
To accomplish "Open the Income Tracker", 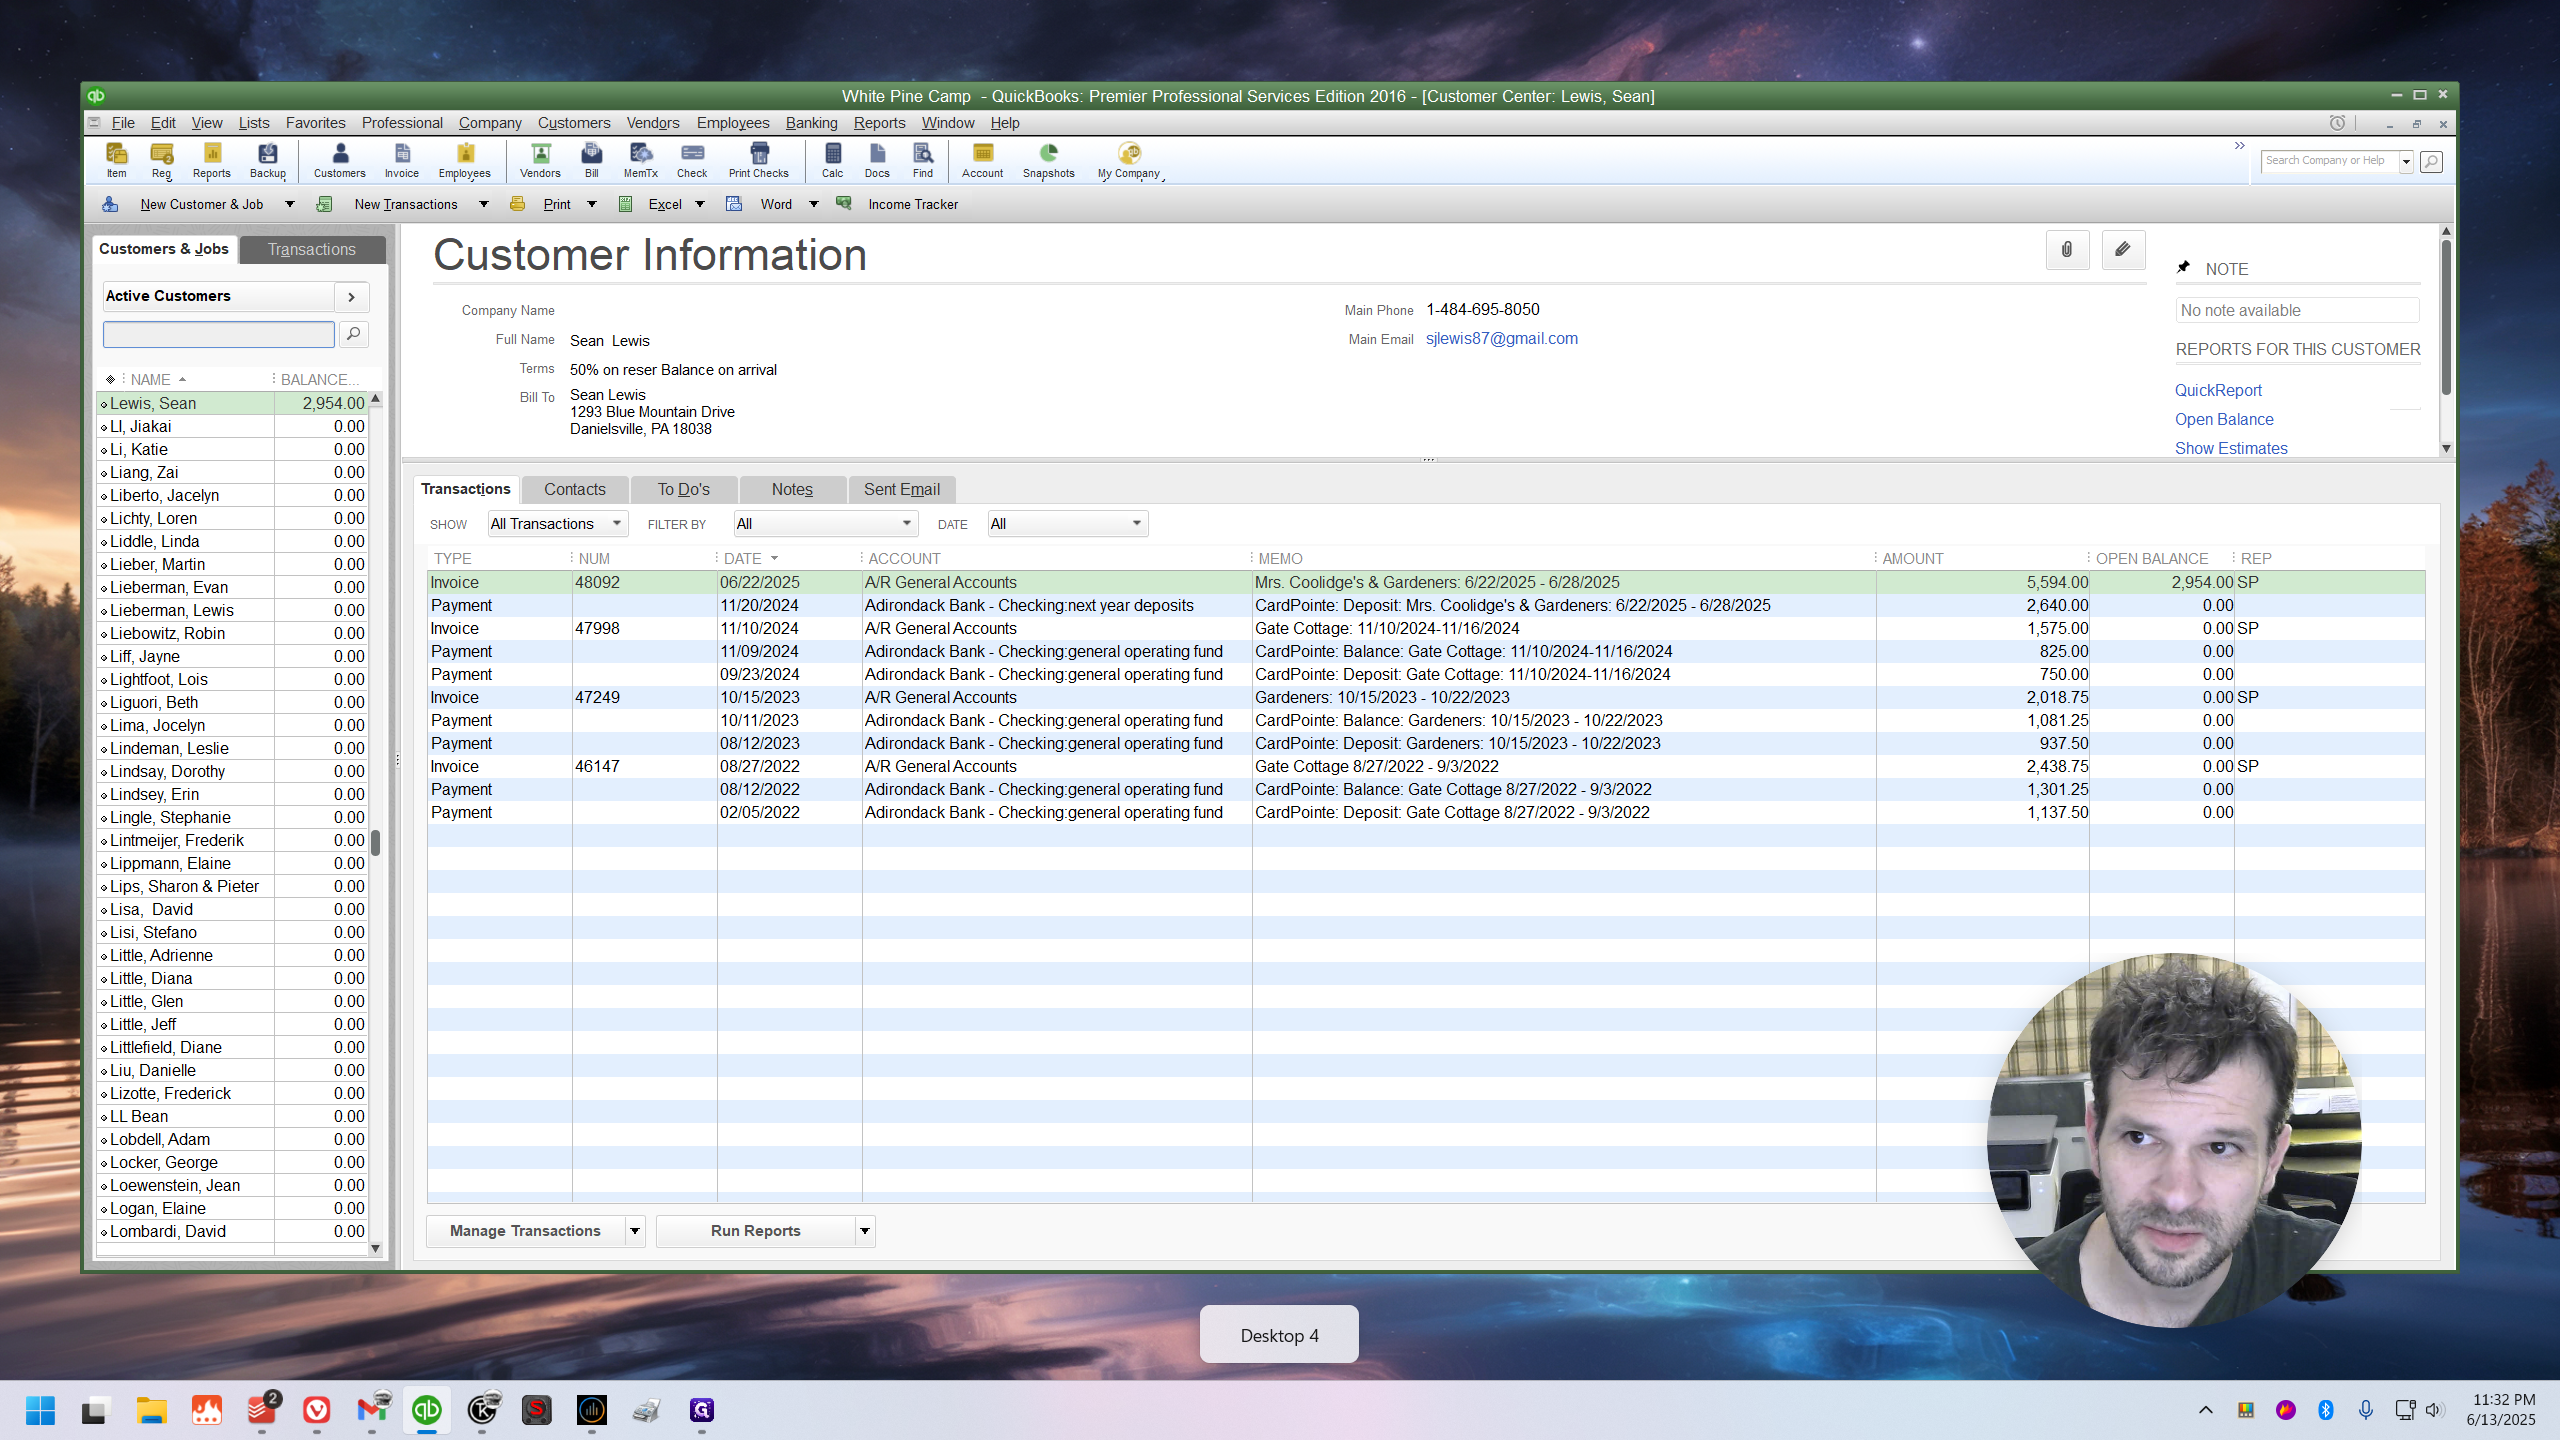I will point(913,204).
